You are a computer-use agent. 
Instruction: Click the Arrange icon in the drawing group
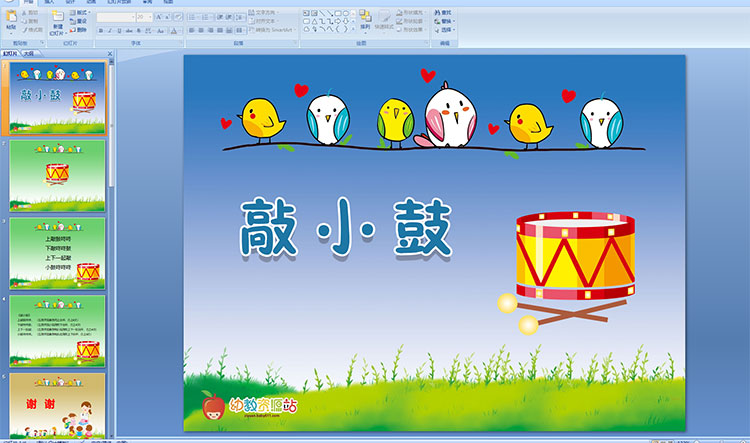(x=365, y=18)
